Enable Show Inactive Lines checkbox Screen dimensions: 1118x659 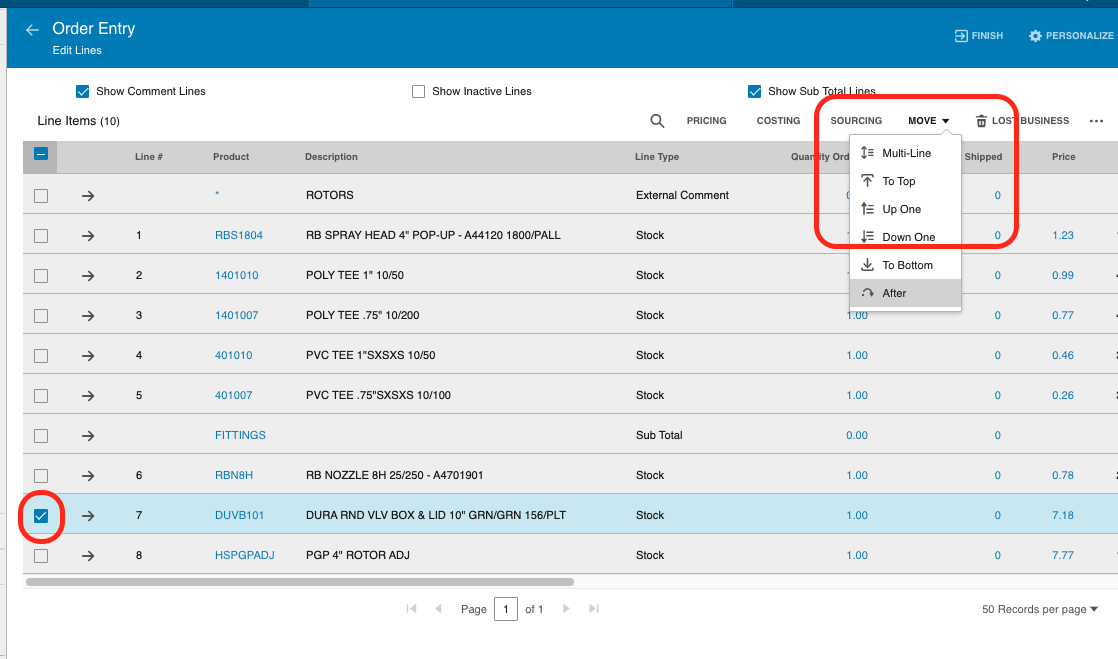419,91
